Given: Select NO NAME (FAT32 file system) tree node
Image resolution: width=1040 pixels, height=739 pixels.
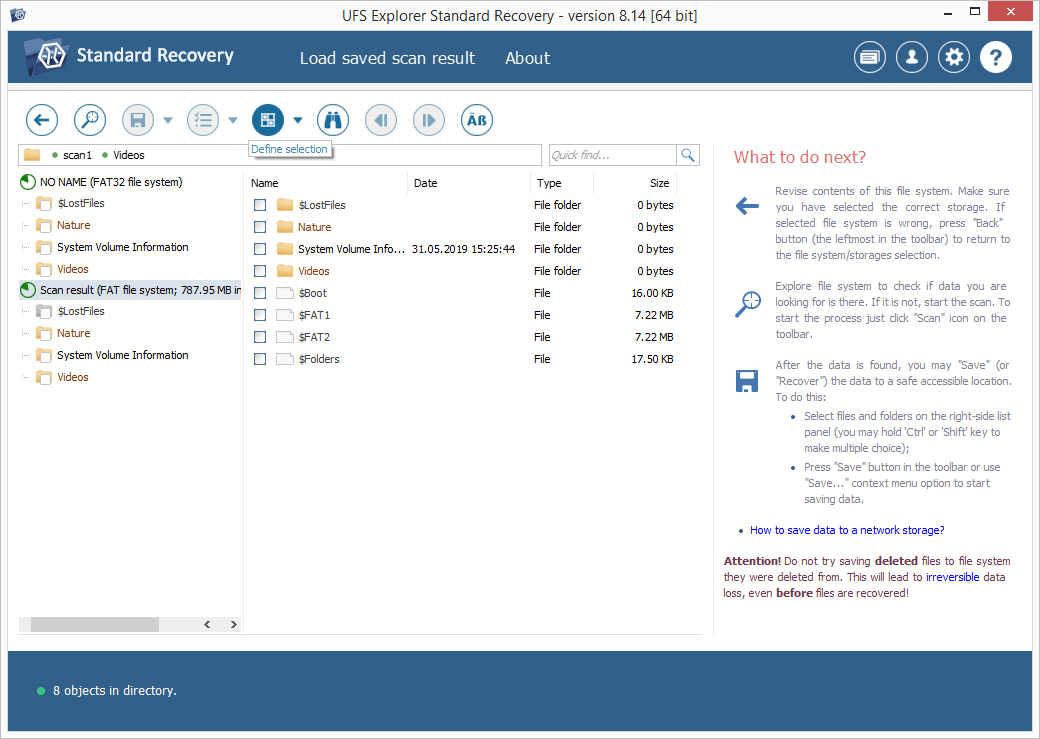Looking at the screenshot, I should (x=111, y=182).
